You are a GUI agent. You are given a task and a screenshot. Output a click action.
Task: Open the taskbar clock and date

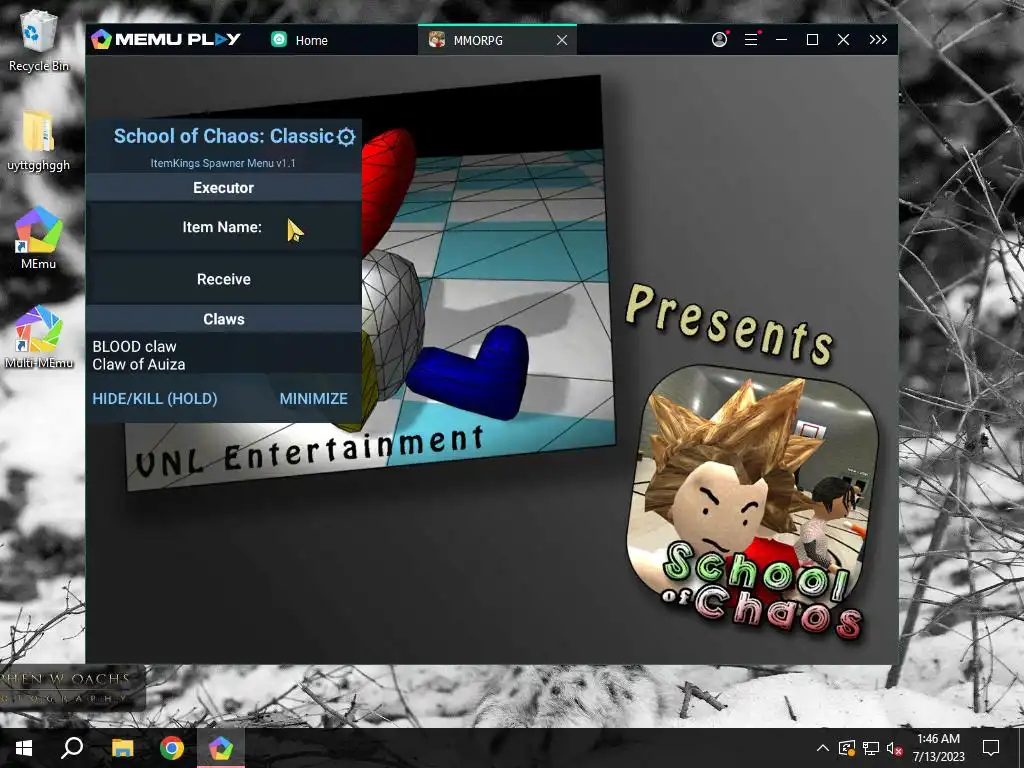[938, 748]
